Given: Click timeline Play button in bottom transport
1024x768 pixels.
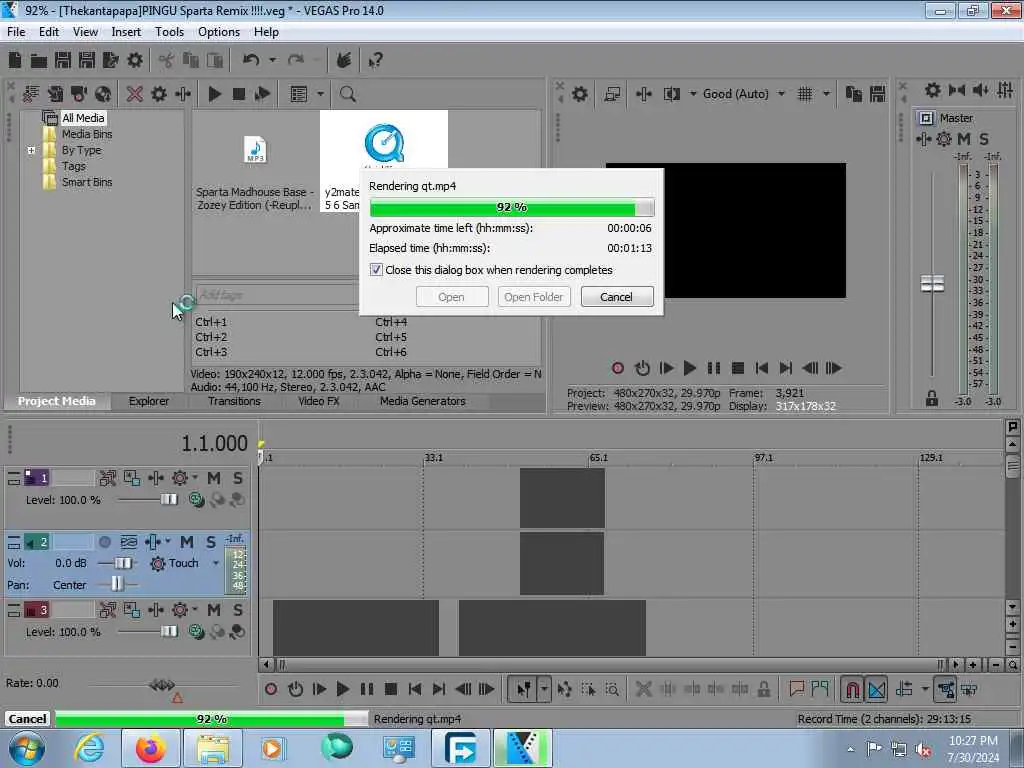Looking at the screenshot, I should coord(342,689).
